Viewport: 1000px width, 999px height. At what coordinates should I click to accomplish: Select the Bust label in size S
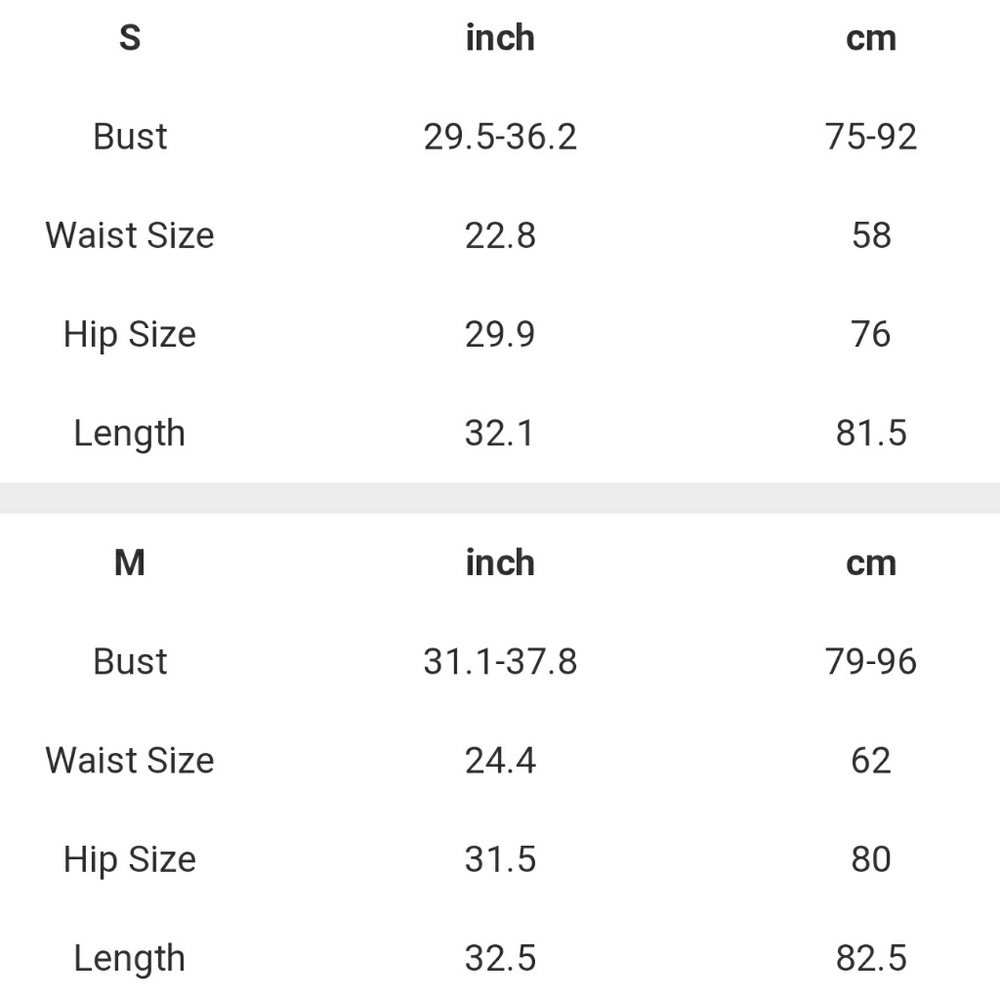(129, 136)
